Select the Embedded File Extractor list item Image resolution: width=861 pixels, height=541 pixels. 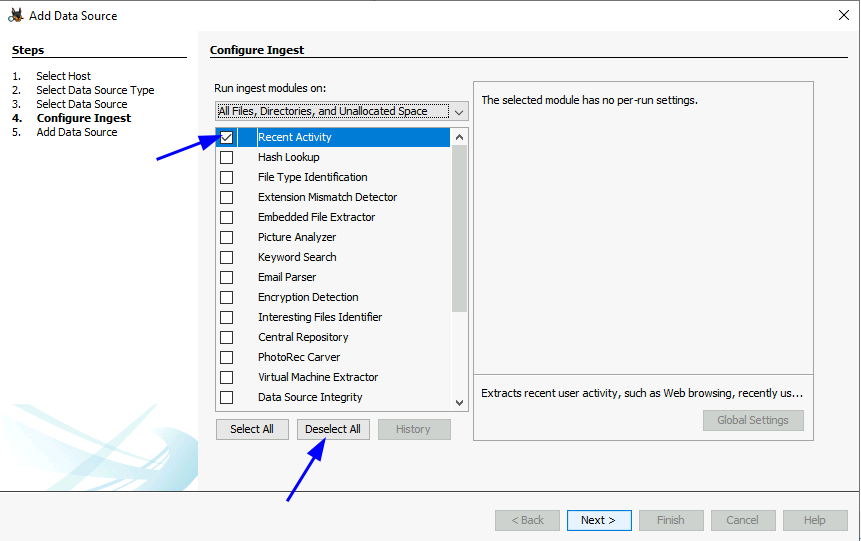tap(316, 217)
